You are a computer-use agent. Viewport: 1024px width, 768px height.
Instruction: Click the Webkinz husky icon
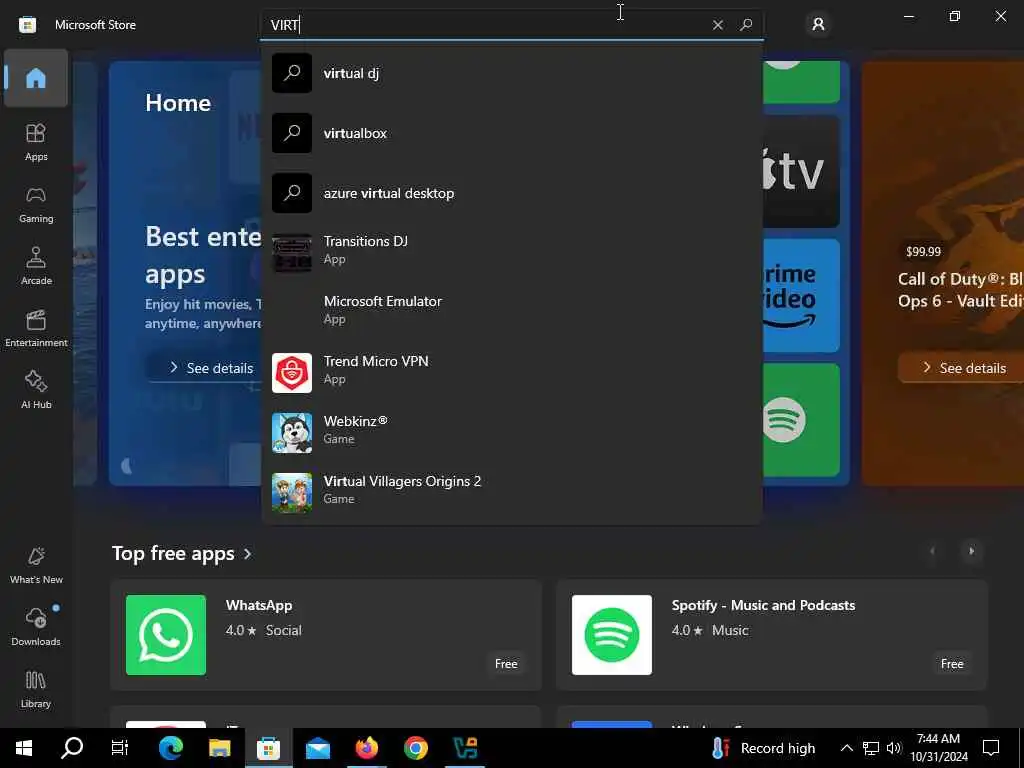pyautogui.click(x=292, y=433)
